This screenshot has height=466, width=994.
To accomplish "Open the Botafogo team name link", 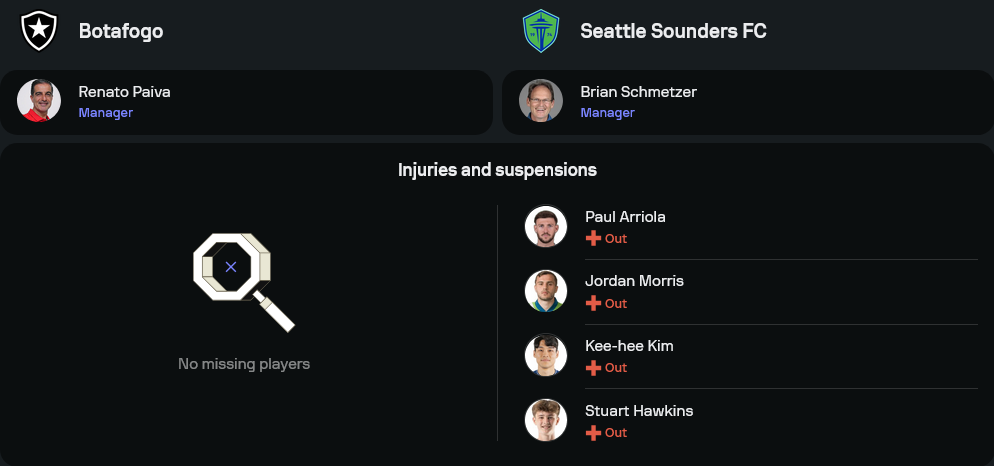I will tap(121, 31).
